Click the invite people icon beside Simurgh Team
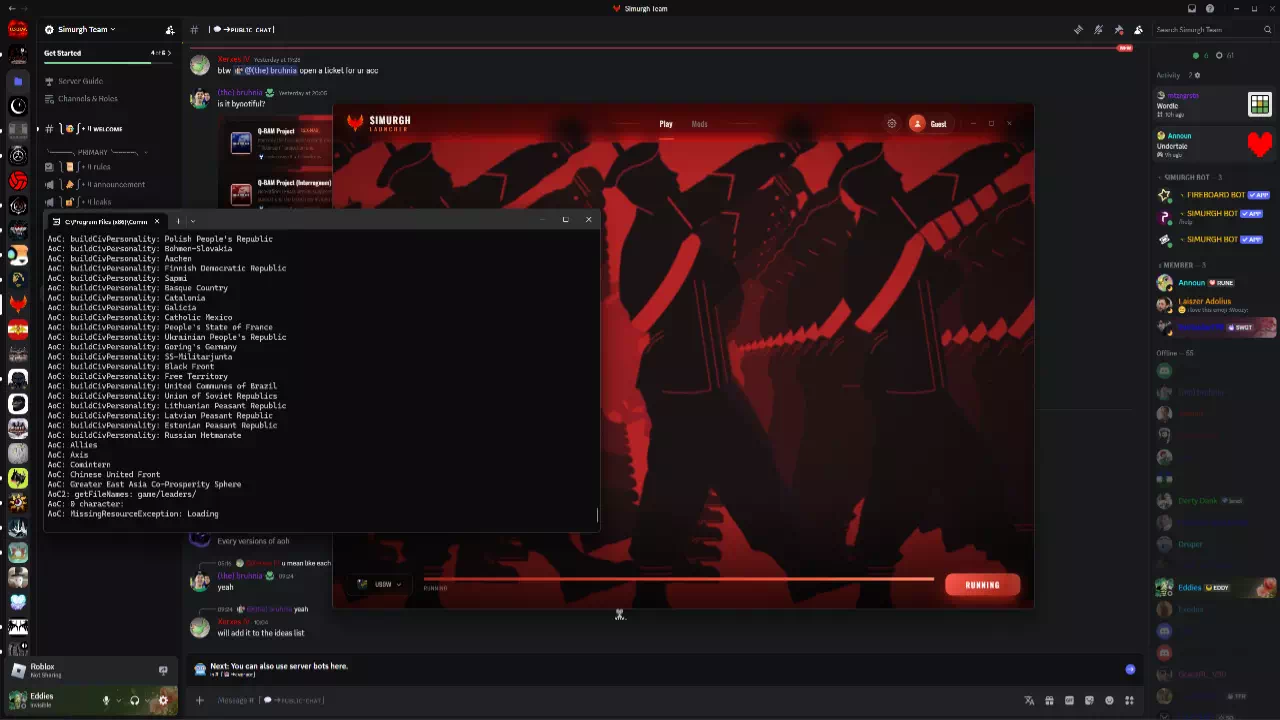Screen dimensions: 1280x720 170,30
